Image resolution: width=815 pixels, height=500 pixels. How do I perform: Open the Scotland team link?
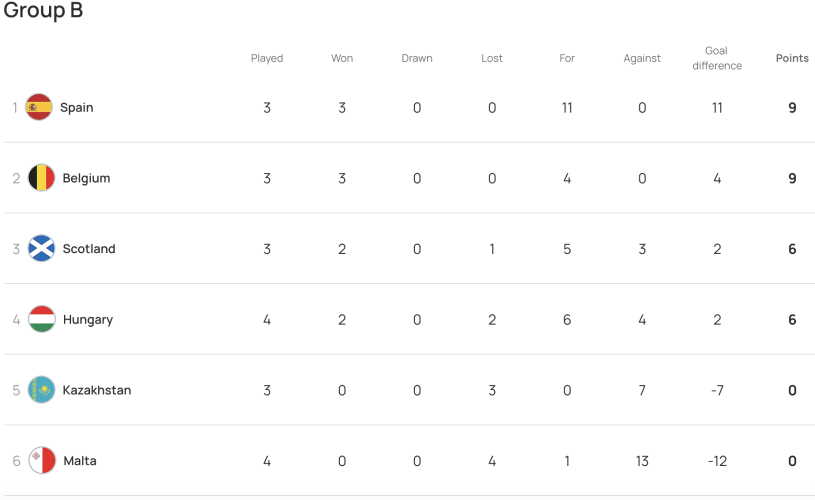pos(89,249)
